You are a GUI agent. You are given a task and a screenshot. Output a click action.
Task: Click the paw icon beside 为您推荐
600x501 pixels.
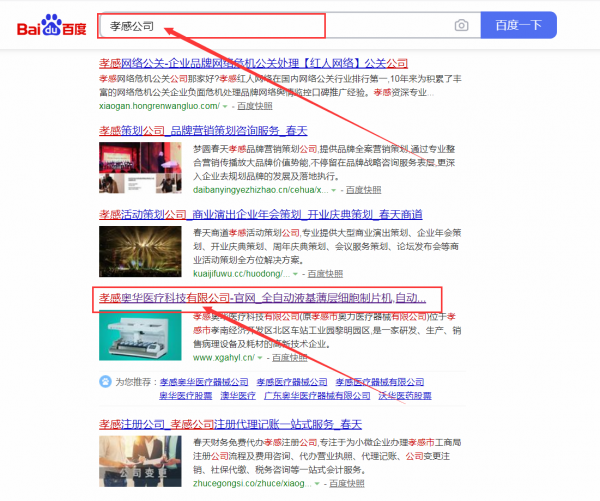coord(105,381)
